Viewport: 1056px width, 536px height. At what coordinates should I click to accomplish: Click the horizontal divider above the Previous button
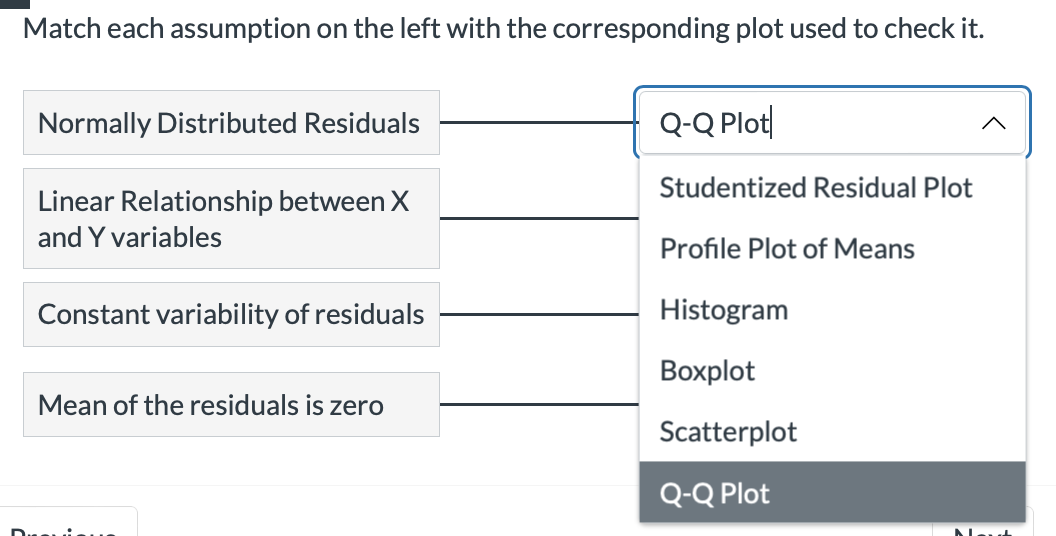320,486
